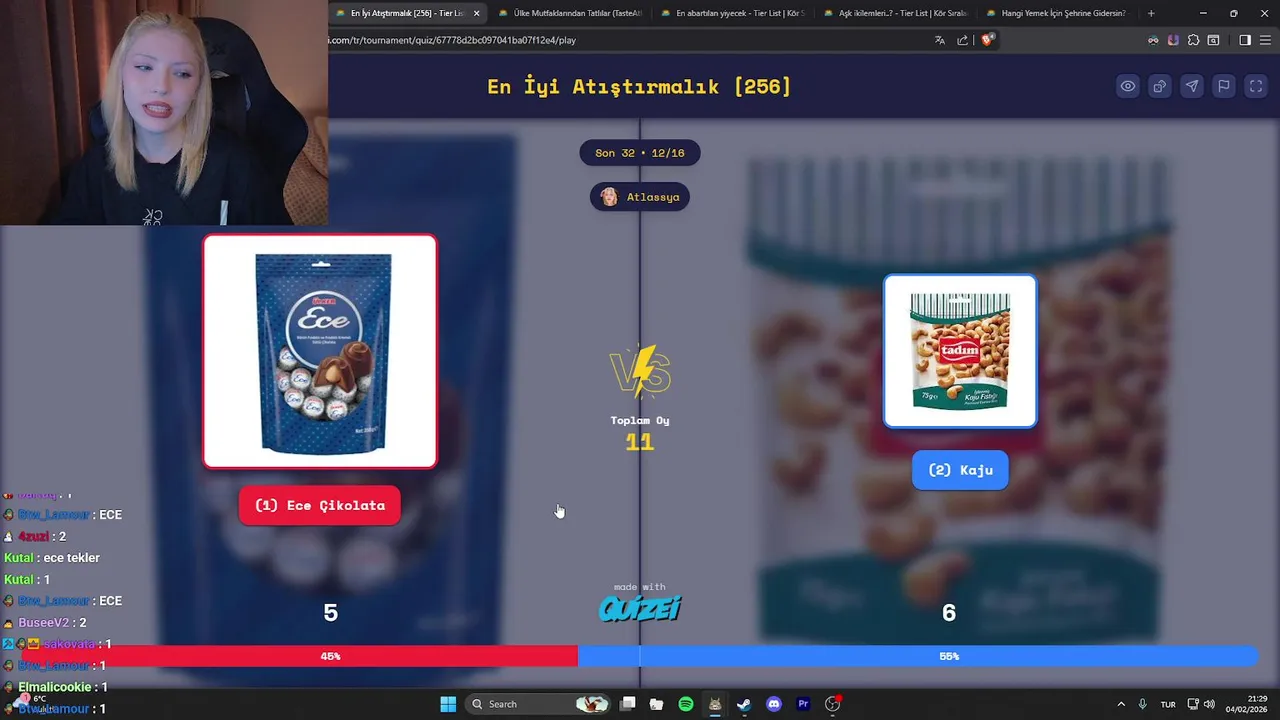
Task: Click the Ece chocolate bag image
Action: click(x=320, y=351)
